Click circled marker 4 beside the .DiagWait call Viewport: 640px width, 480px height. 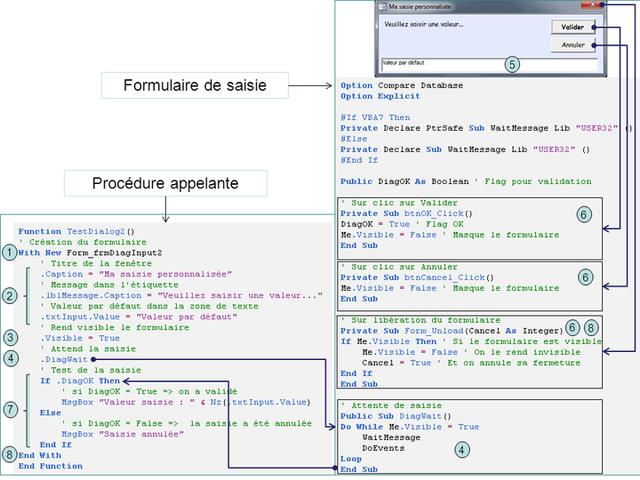(9, 358)
